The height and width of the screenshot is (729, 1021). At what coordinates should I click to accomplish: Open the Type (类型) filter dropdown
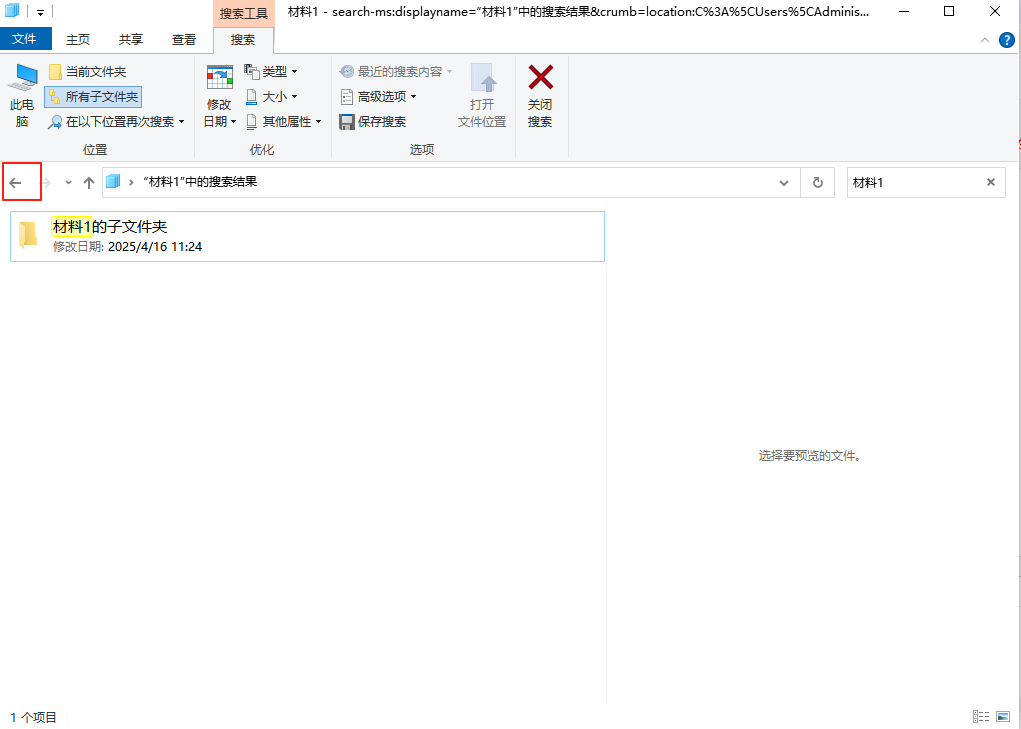(272, 72)
